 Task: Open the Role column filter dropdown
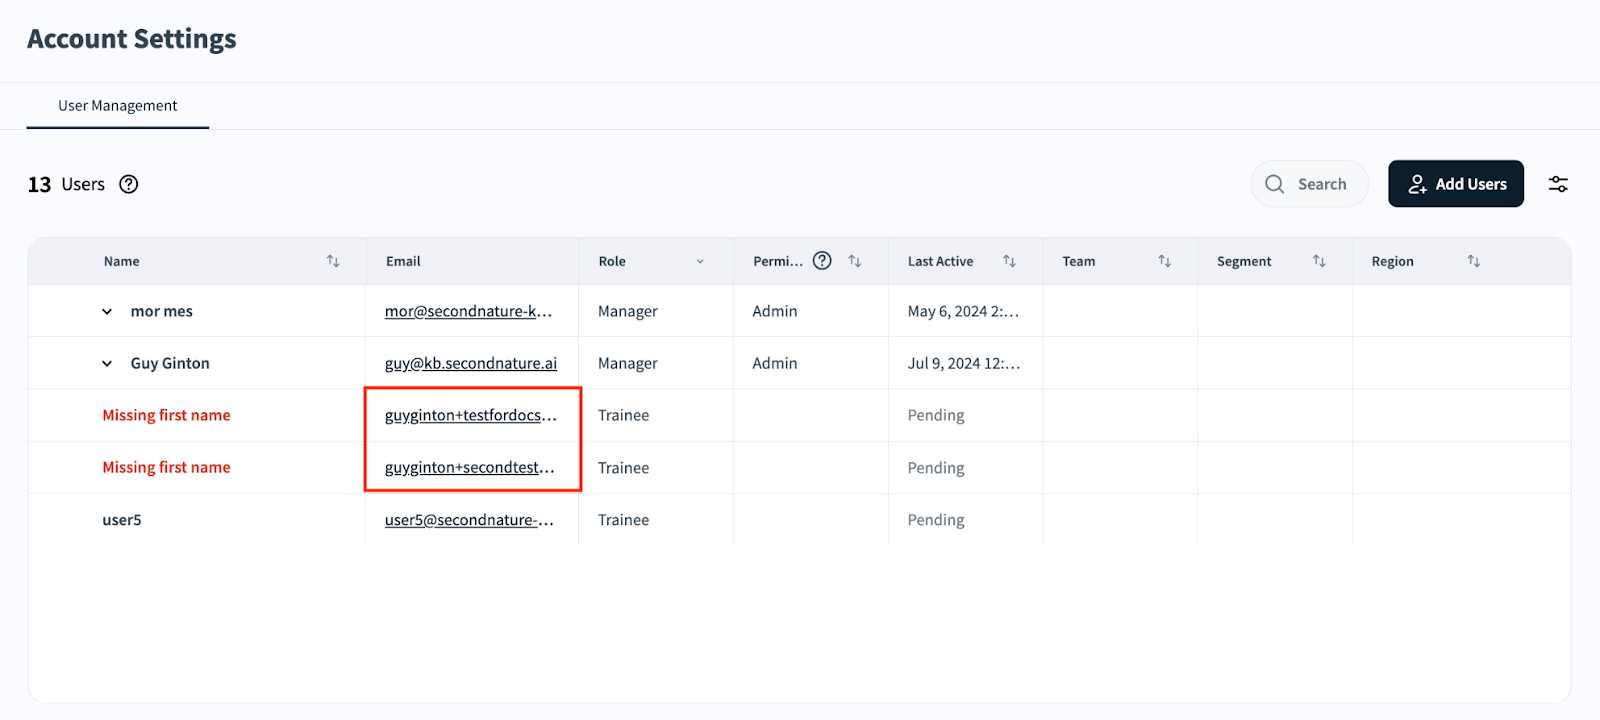[700, 262]
